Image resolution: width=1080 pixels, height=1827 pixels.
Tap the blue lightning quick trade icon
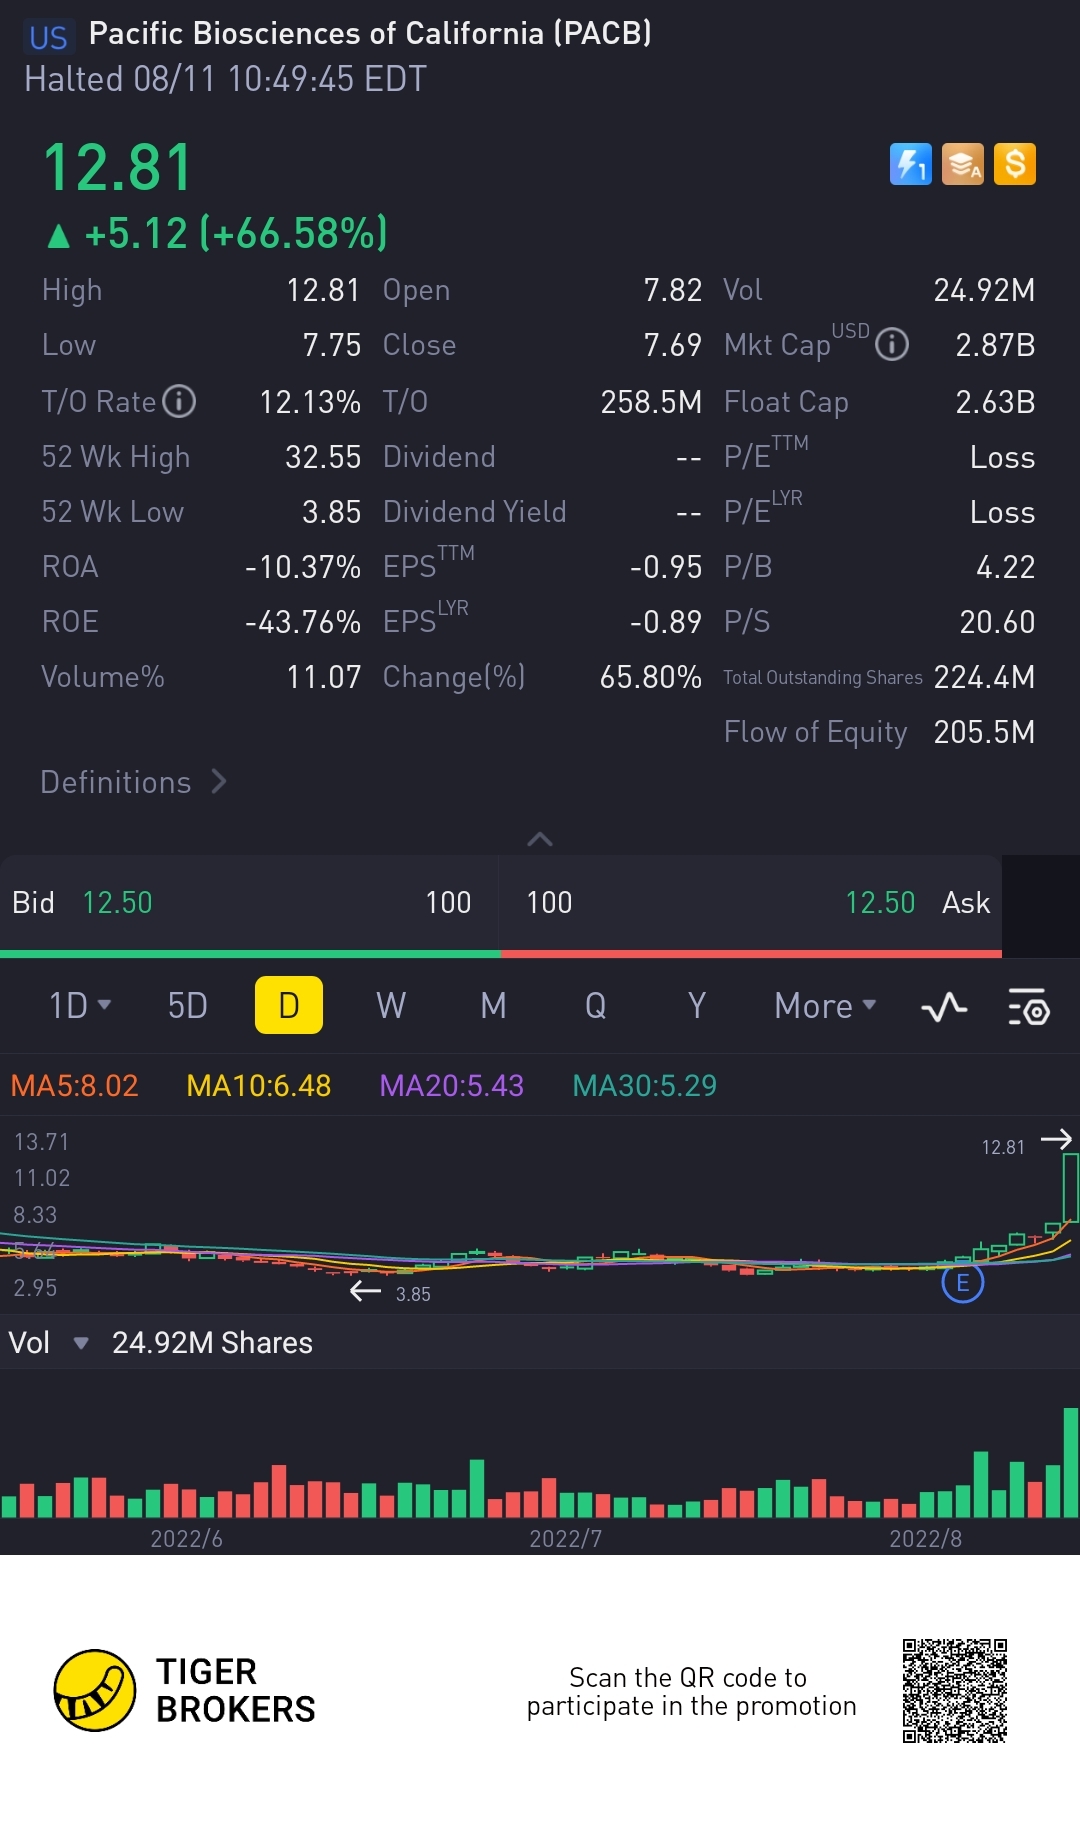coord(910,164)
